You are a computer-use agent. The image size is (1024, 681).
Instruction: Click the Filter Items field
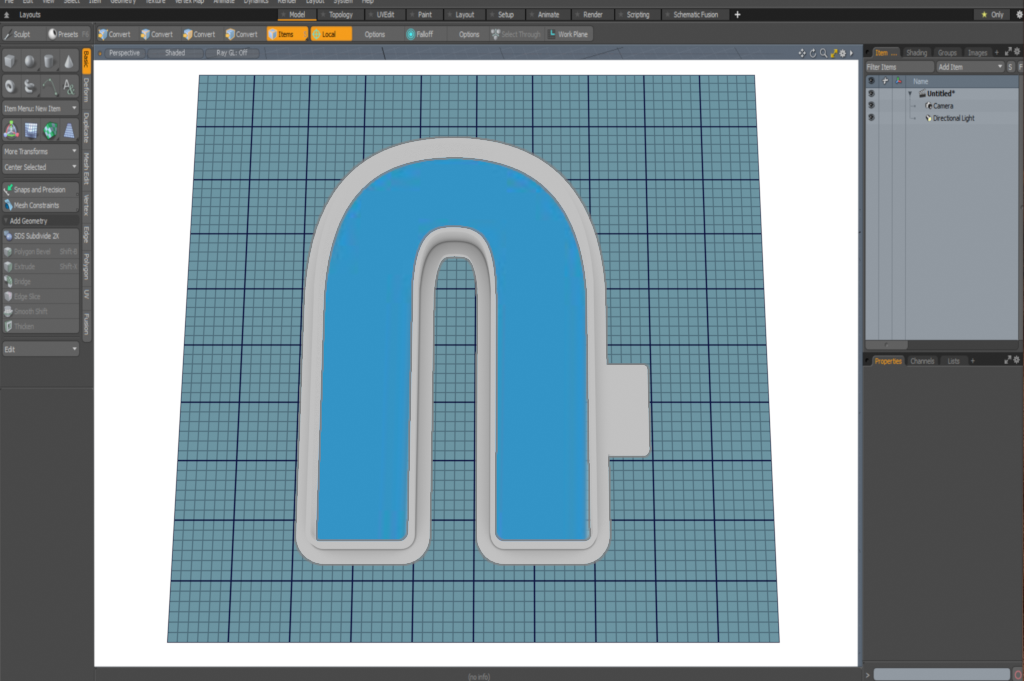pyautogui.click(x=900, y=67)
